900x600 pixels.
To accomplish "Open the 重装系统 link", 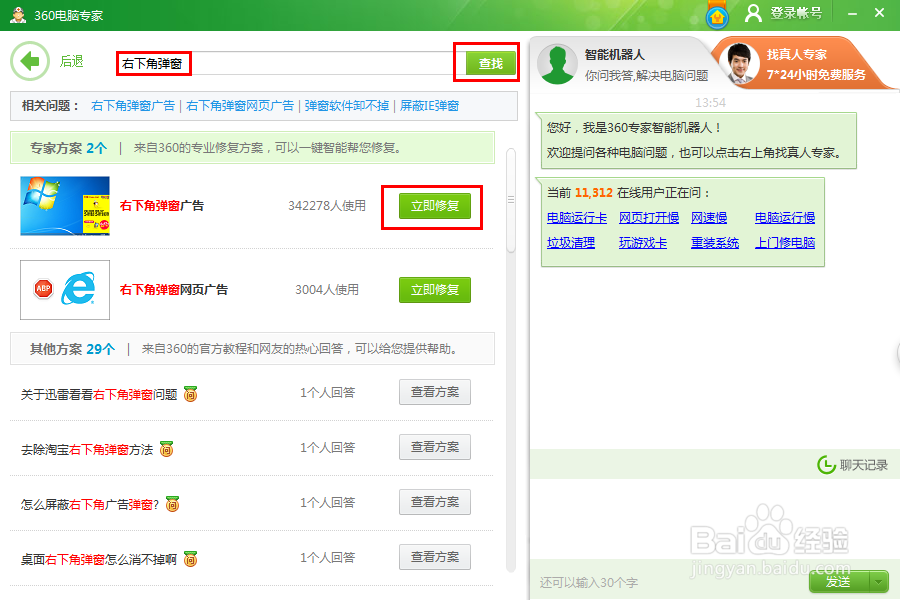I will coord(714,242).
